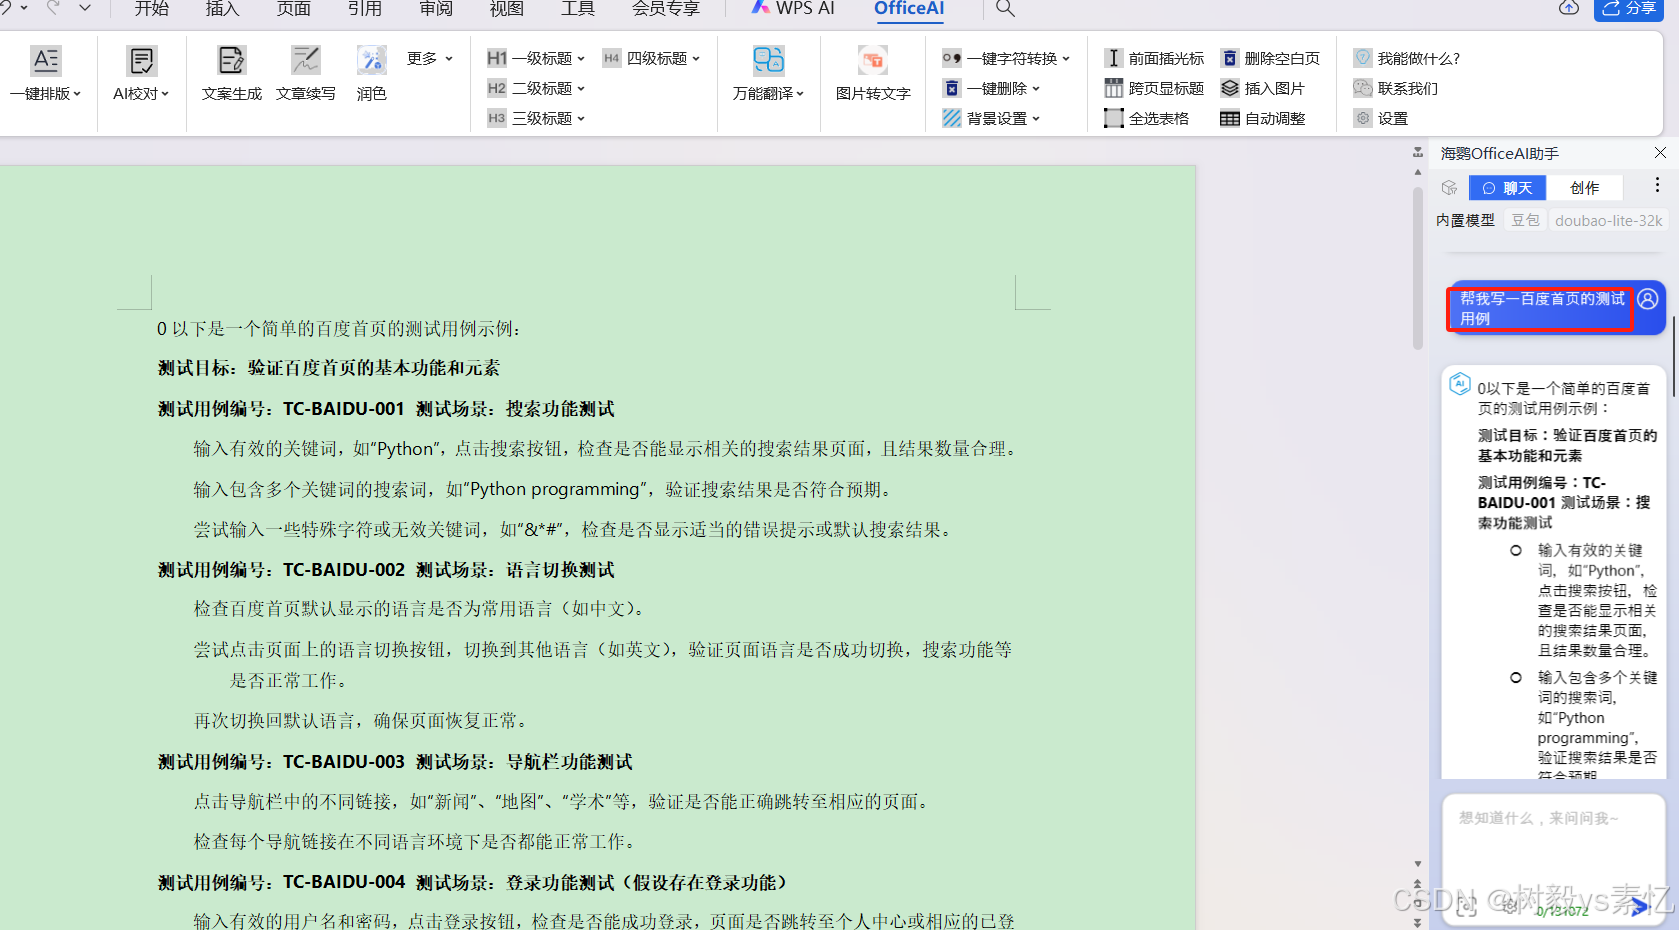Close the 海鹦OfficeAI助手 panel
This screenshot has width=1679, height=930.
point(1660,153)
